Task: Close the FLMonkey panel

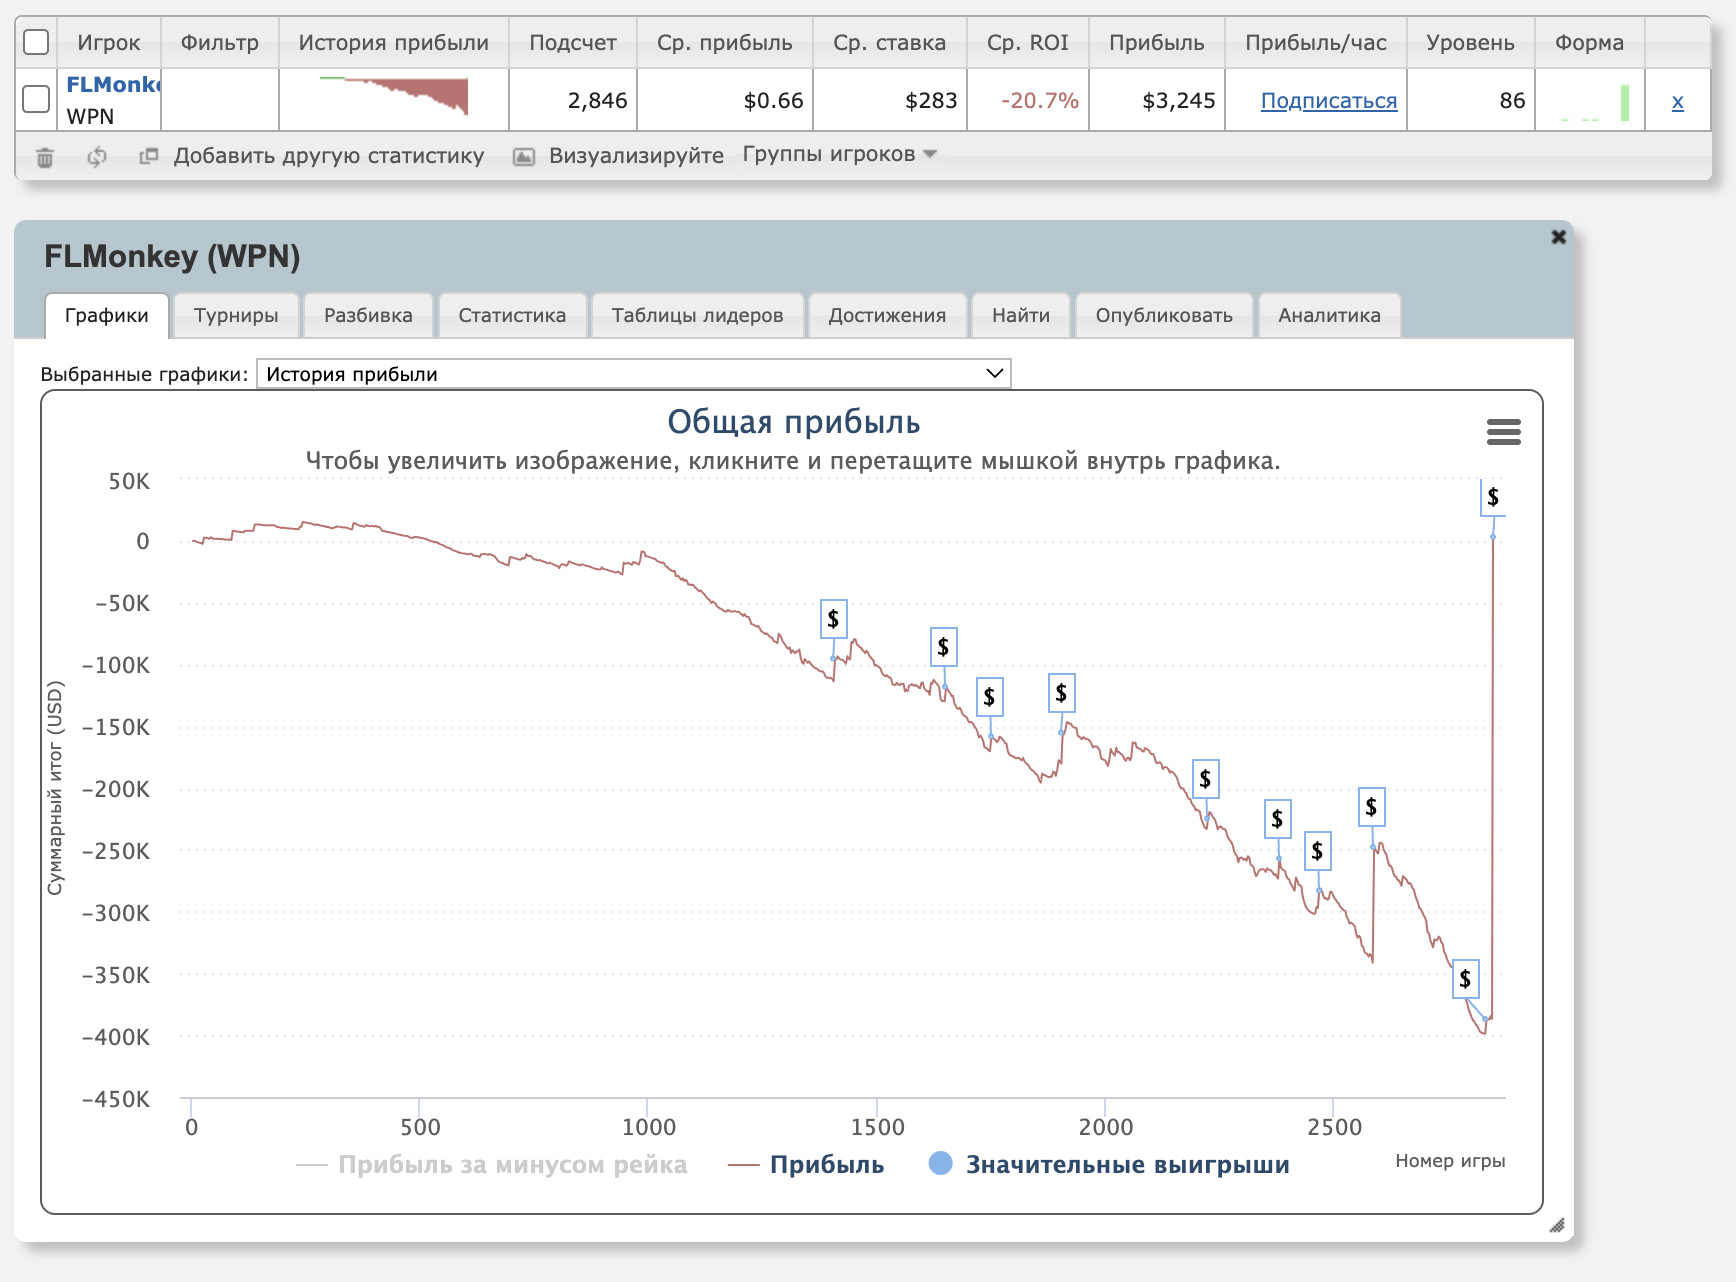Action: click(x=1558, y=237)
